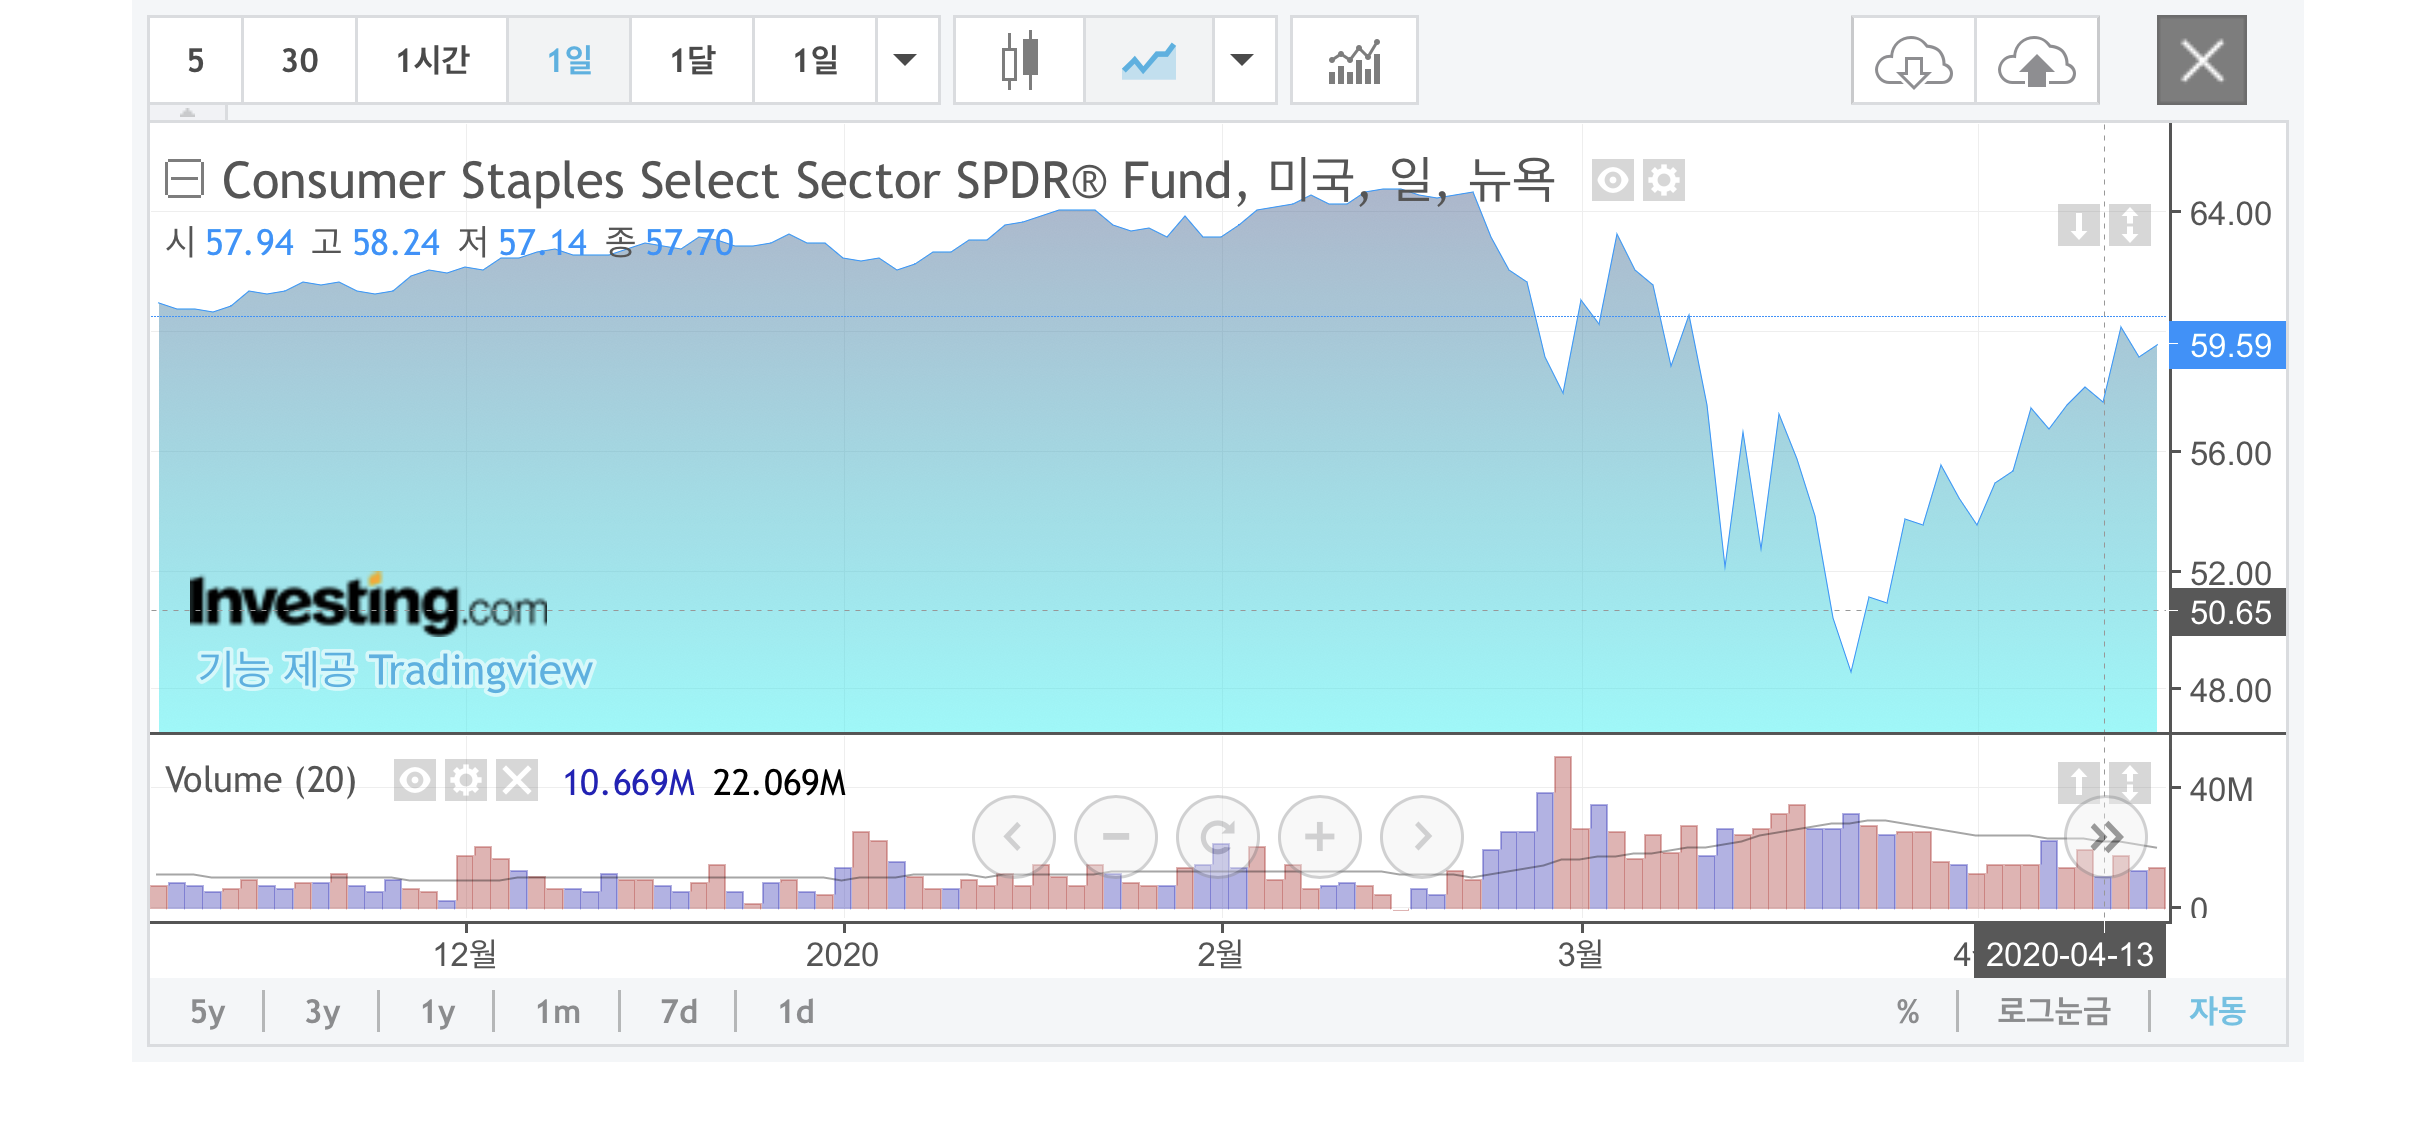The width and height of the screenshot is (2436, 1125).
Task: Switch to candlestick chart type
Action: pos(1020,60)
